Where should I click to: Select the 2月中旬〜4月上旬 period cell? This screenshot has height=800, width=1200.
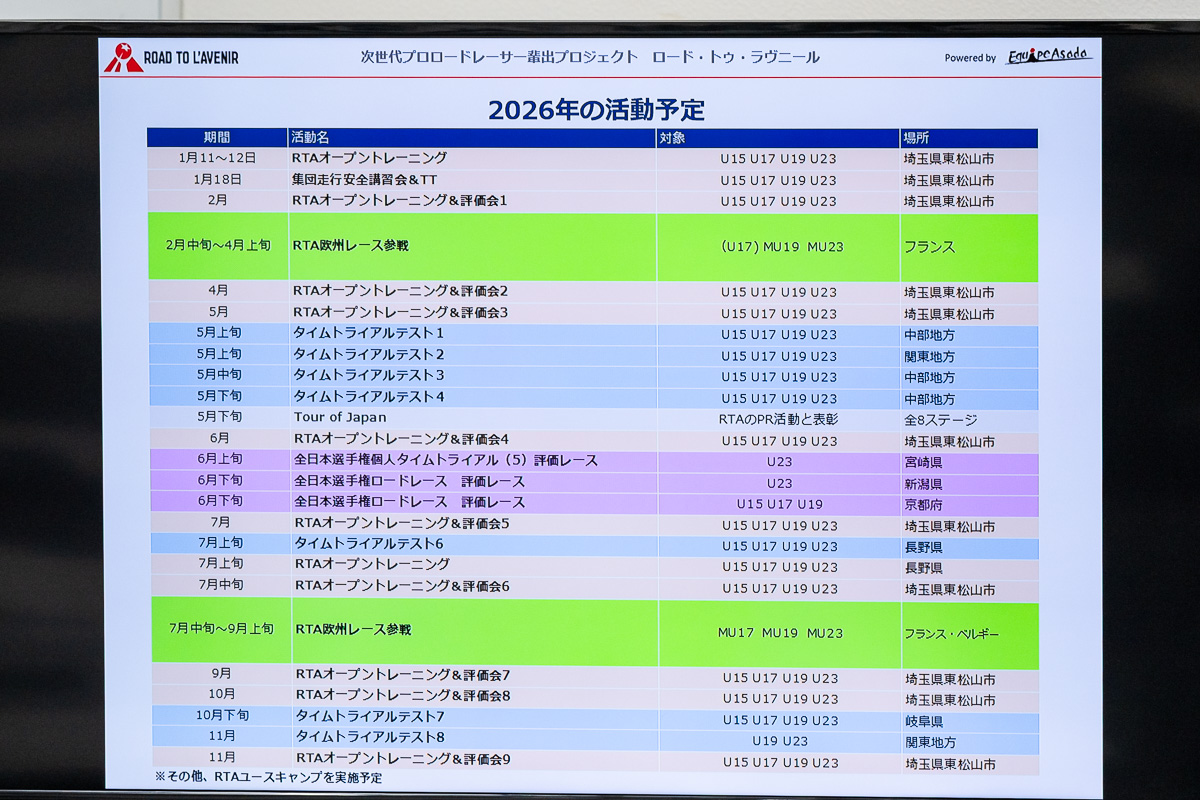click(x=218, y=246)
